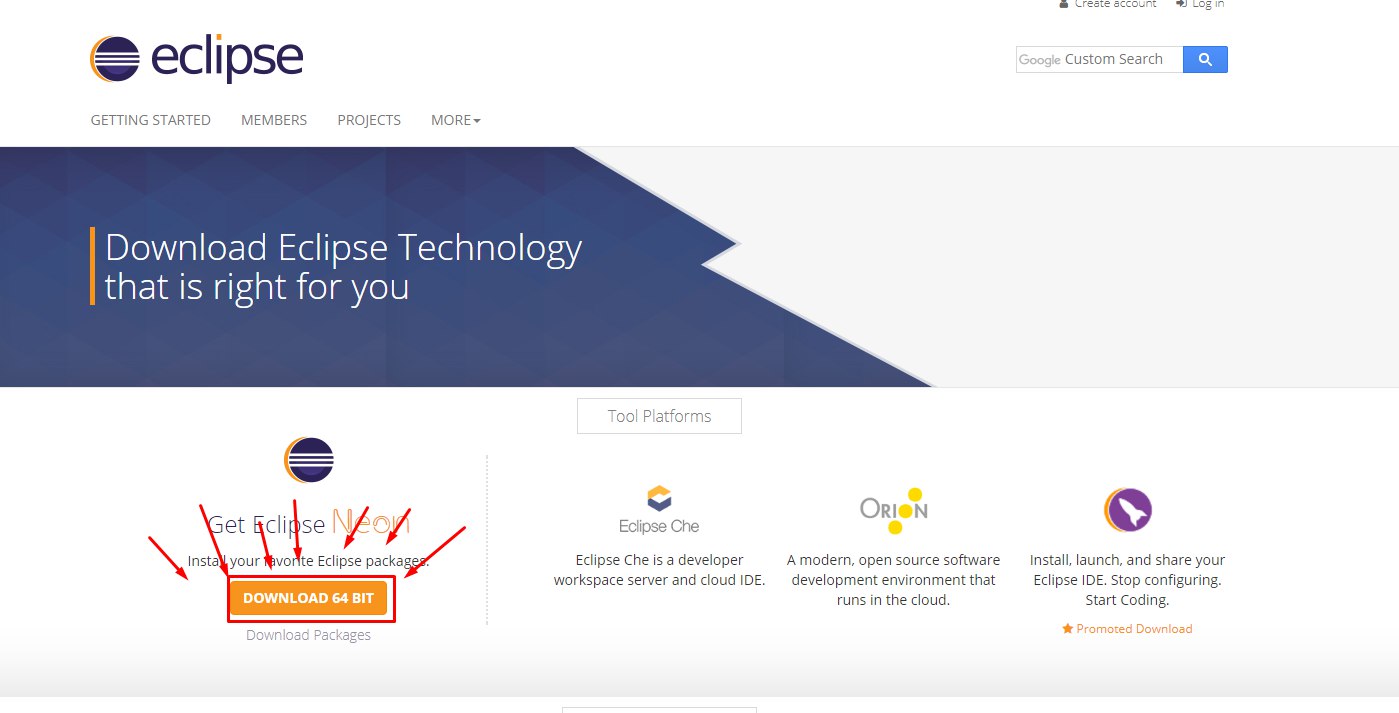This screenshot has height=713, width=1399.
Task: Click the Orion cloud environment description
Action: (x=893, y=580)
